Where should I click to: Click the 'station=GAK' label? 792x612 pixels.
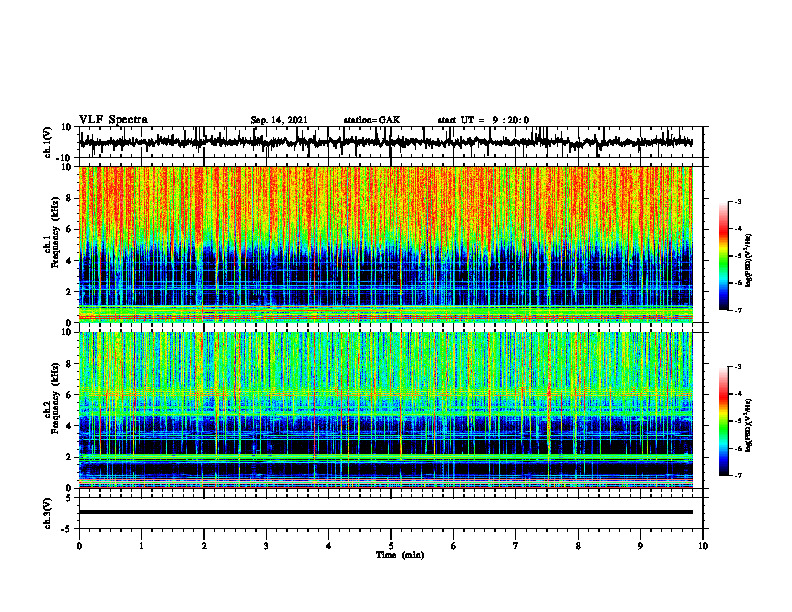(372, 120)
